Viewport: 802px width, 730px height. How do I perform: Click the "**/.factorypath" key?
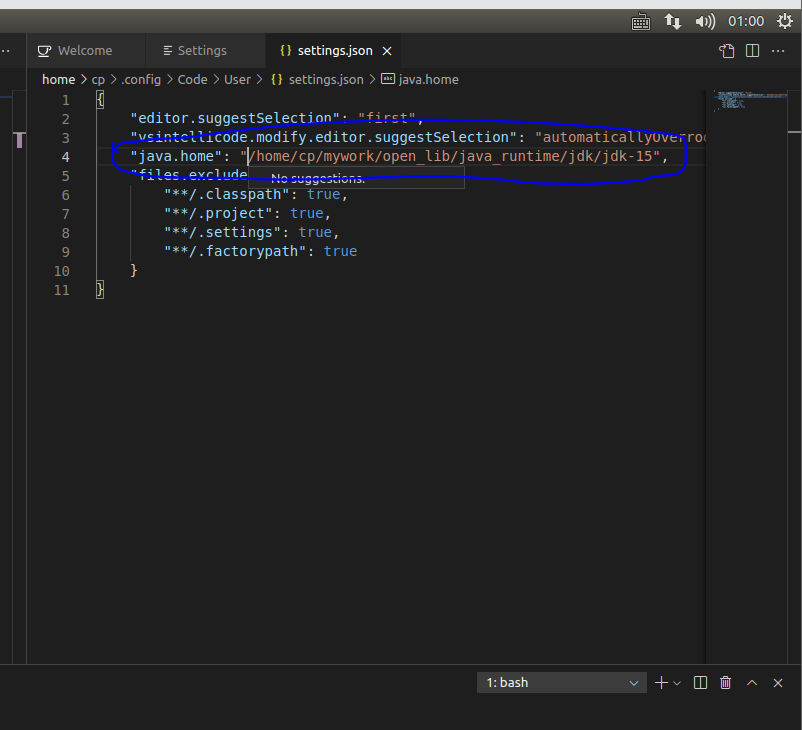235,251
